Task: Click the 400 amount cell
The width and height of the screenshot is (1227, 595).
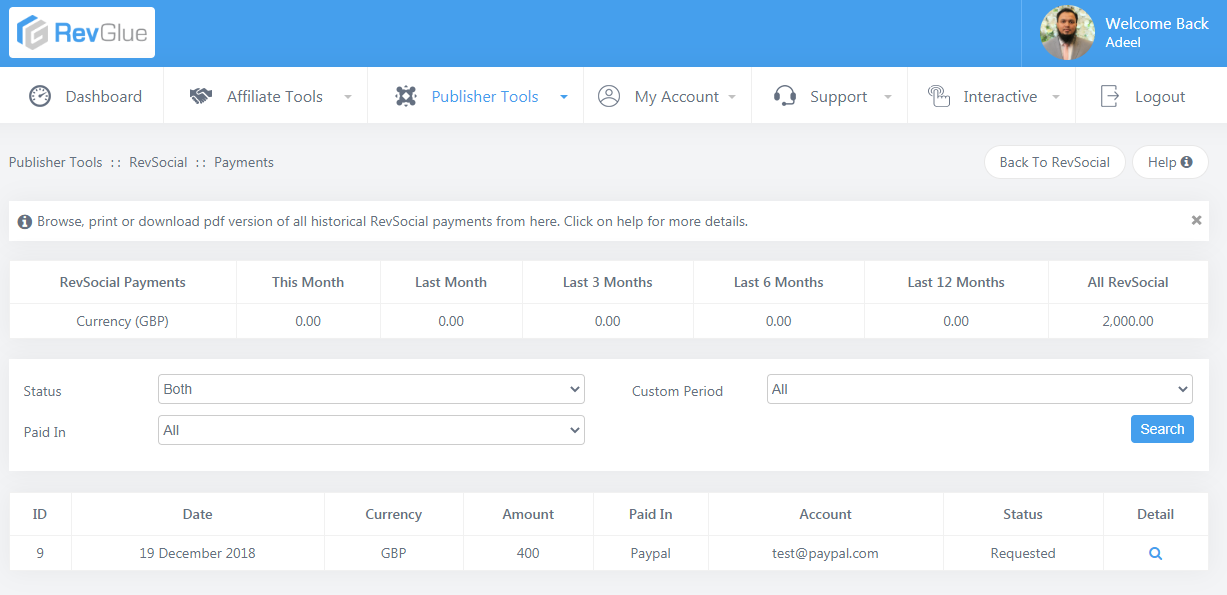Action: 528,553
